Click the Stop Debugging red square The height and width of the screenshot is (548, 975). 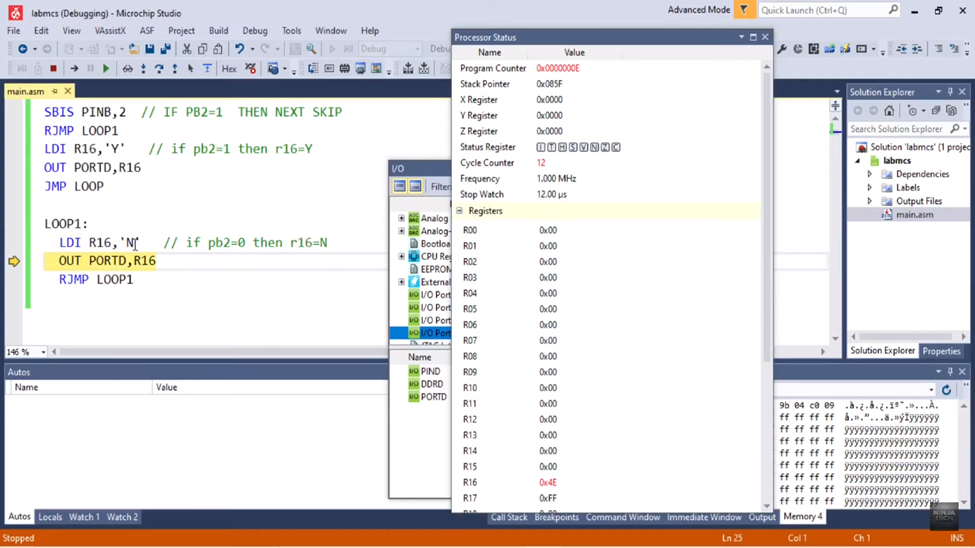(x=53, y=69)
